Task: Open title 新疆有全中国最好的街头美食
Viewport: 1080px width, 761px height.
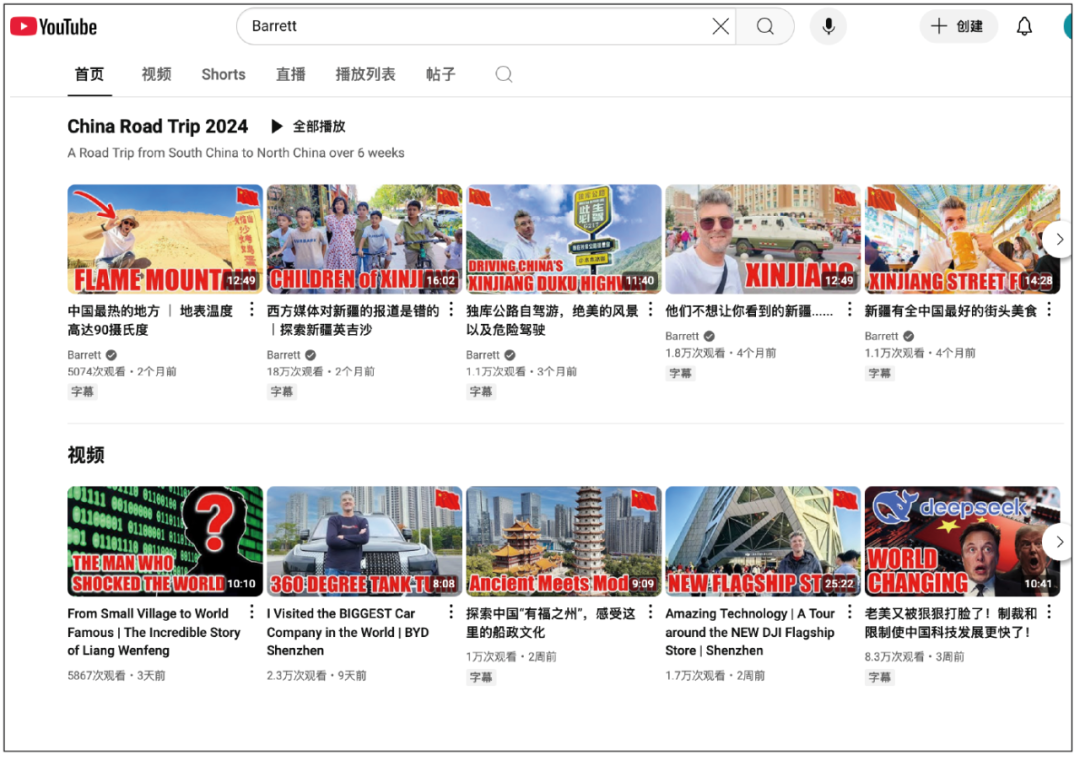Action: coord(951,311)
